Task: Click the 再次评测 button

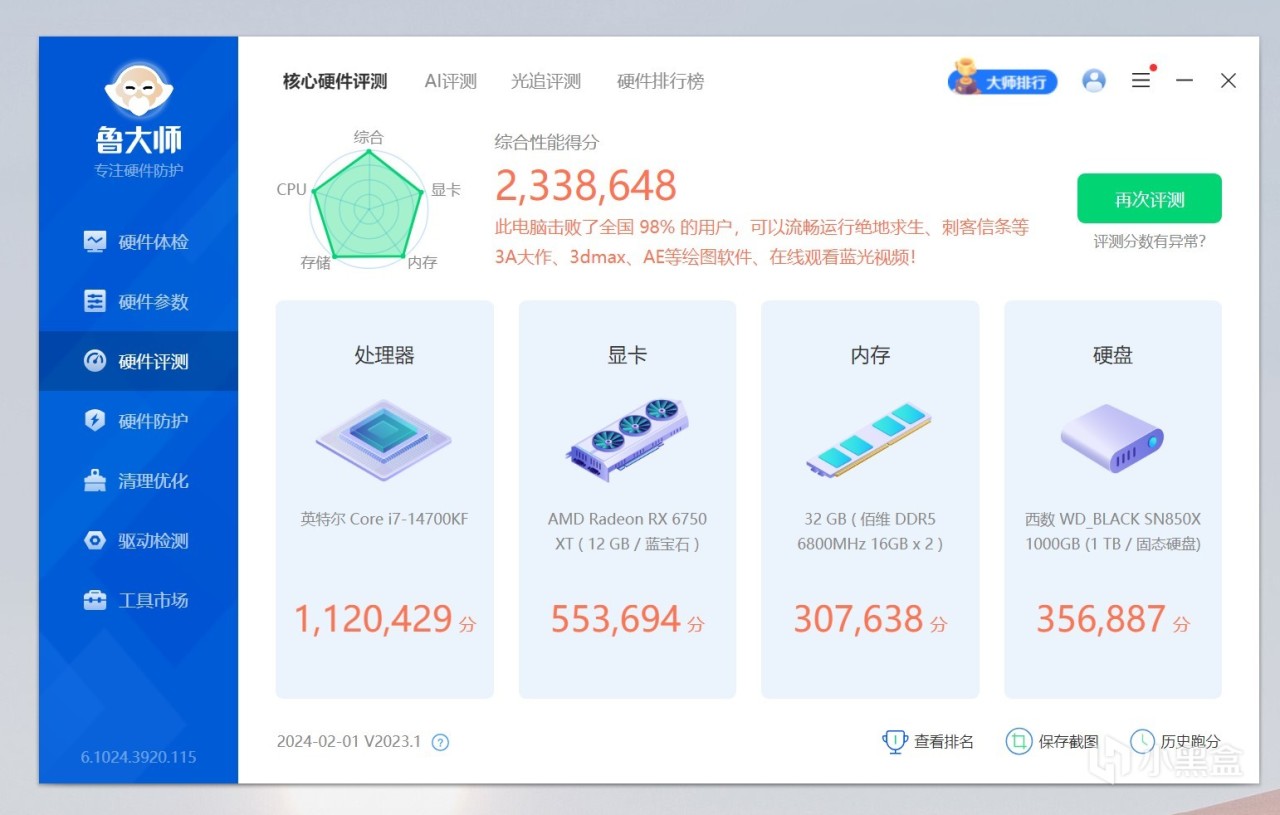Action: point(1149,199)
